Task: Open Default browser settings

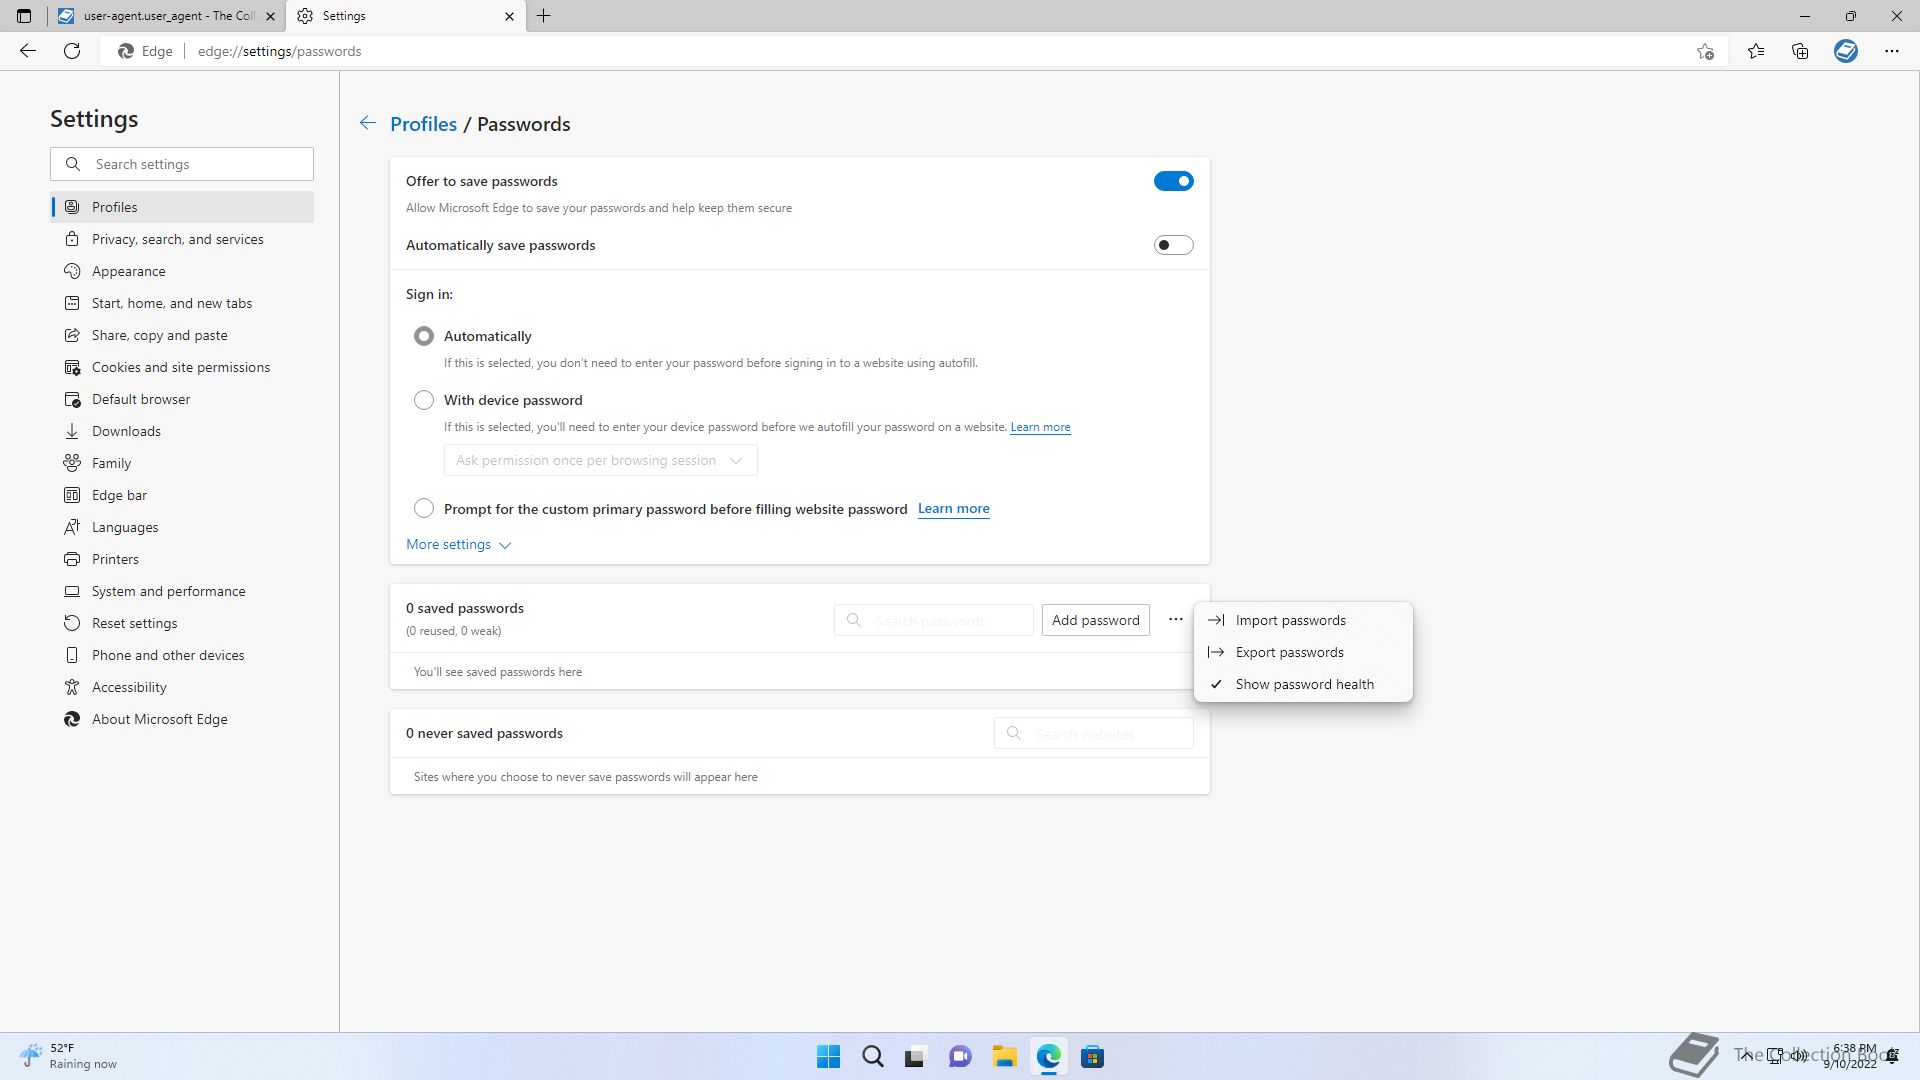Action: coord(182,399)
